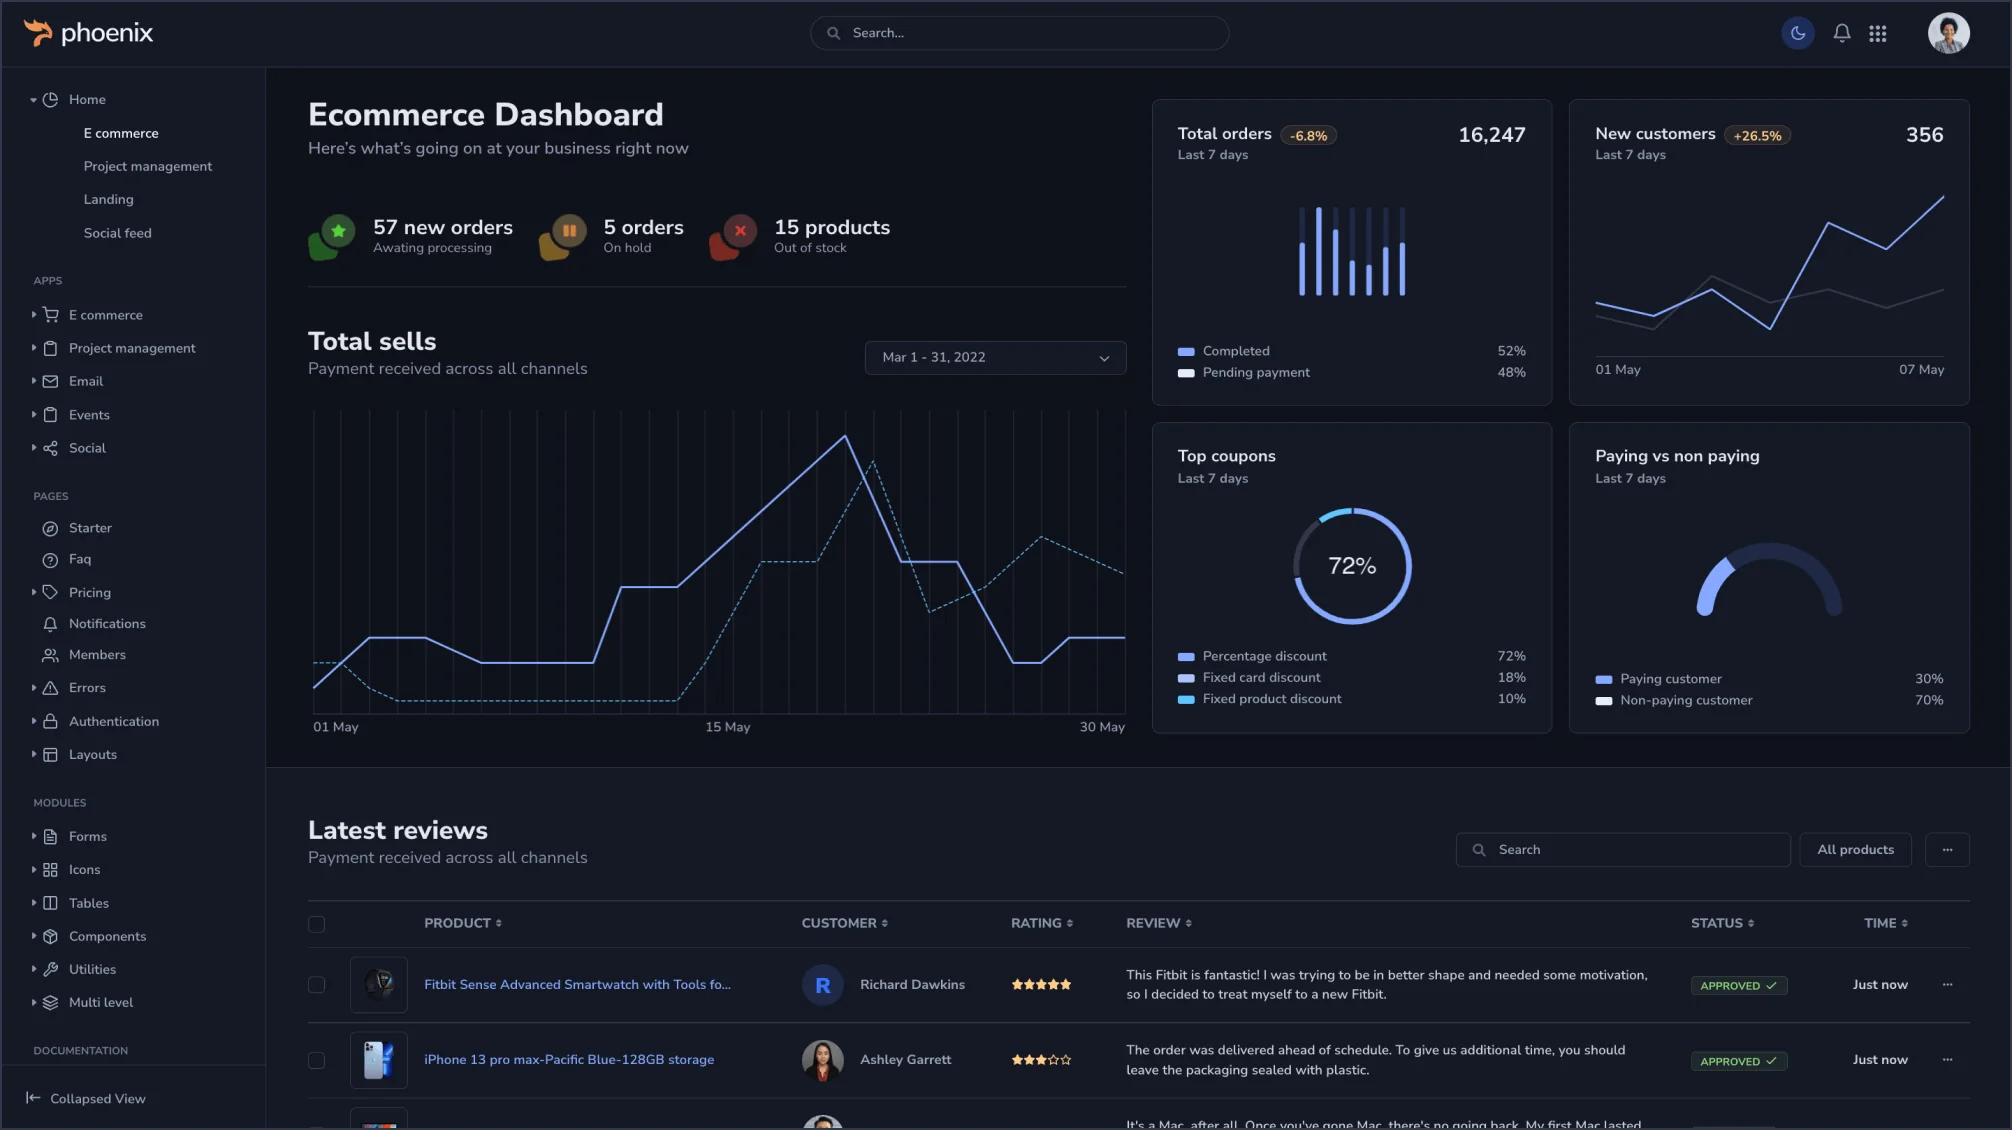The image size is (2012, 1130).
Task: Click the Collapsed View arrow icon
Action: (33, 1098)
